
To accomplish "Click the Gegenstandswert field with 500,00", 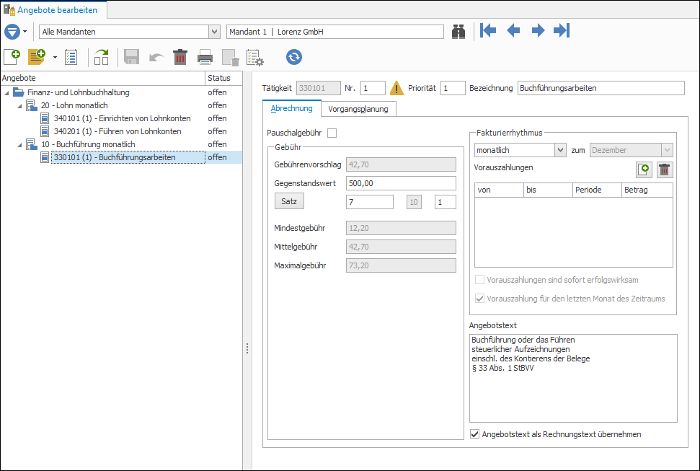I will point(401,183).
